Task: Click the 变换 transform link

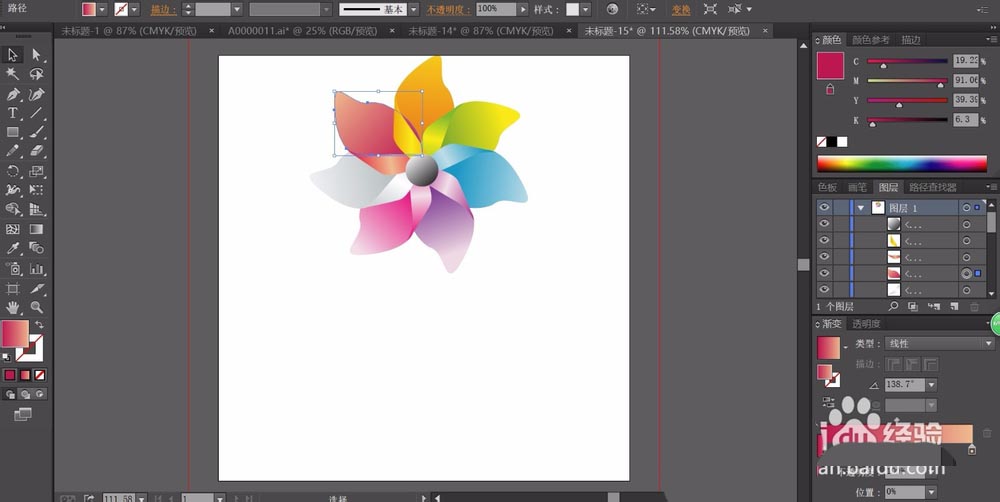Action: tap(681, 10)
